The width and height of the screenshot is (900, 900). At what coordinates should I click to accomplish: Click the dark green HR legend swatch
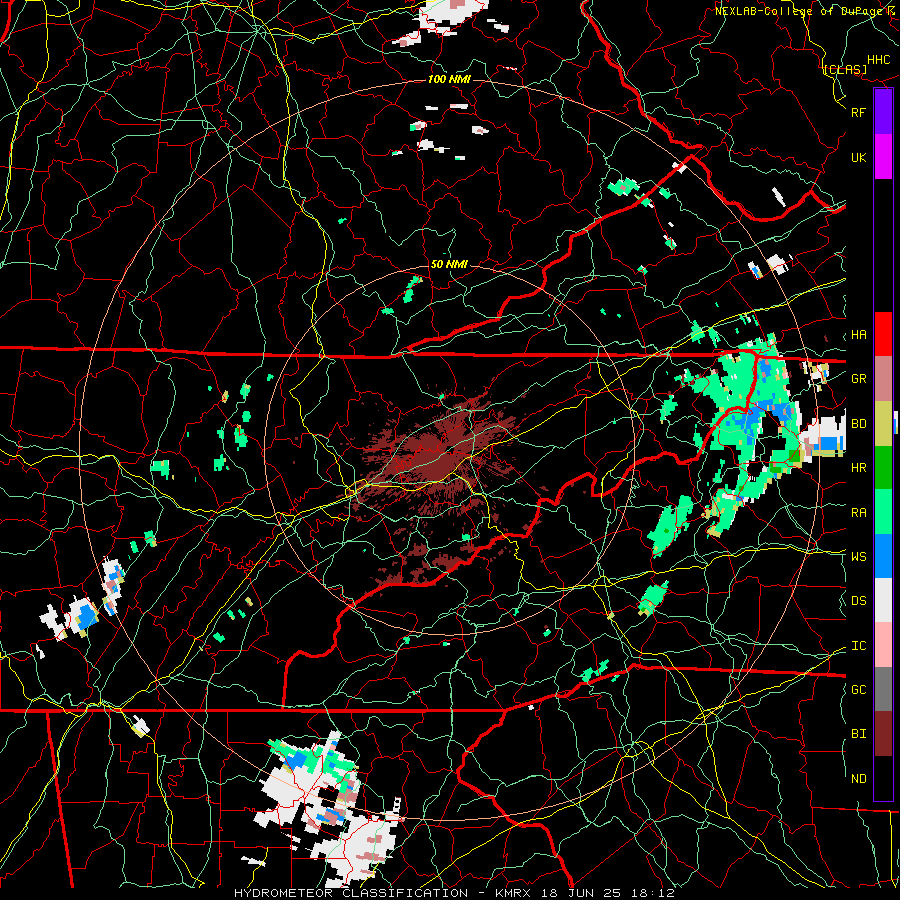tap(883, 468)
